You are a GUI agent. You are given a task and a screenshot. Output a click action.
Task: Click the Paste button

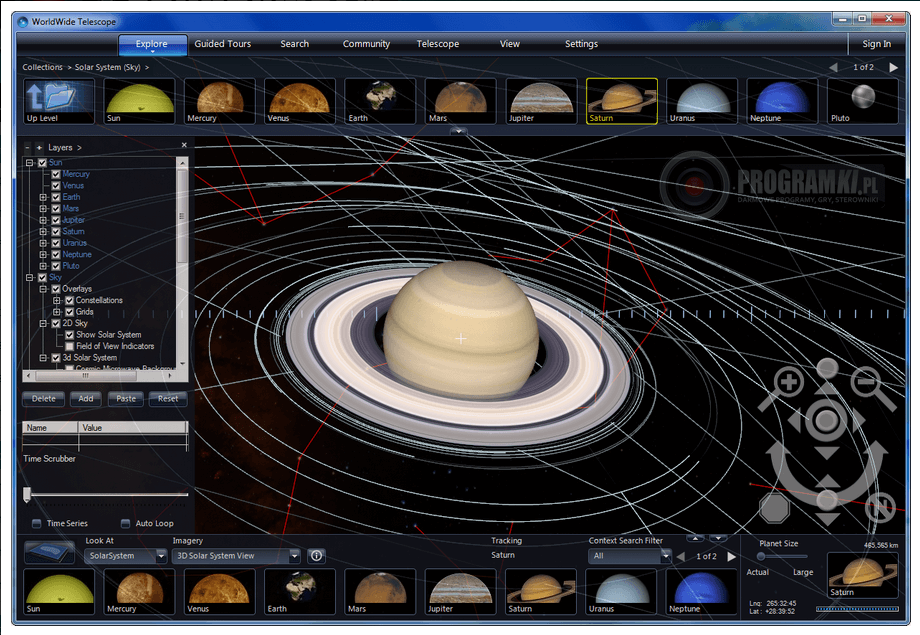click(x=126, y=399)
